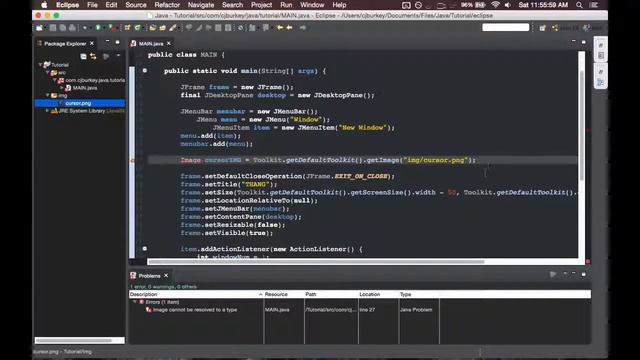Viewport: 640px width, 360px height.
Task: Select the Problems view tab
Action: (x=149, y=276)
